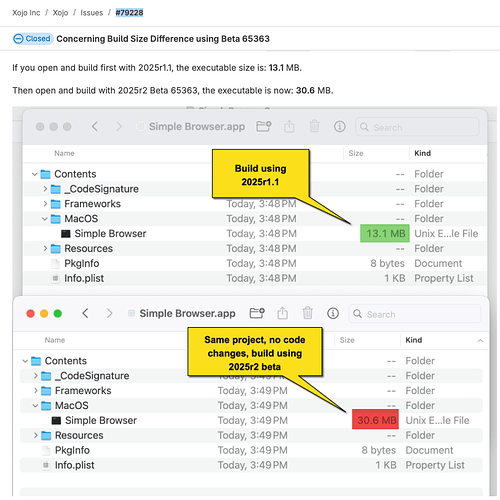Click the Get Info icon in background Finder window
500x500 pixels.
coord(340,127)
